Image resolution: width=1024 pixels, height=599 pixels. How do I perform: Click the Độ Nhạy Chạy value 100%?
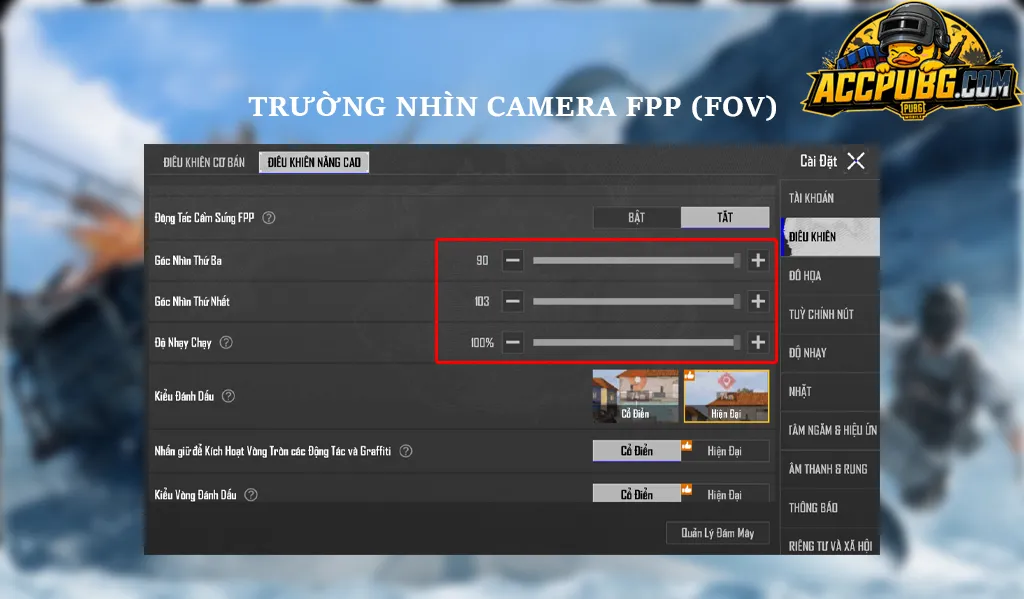point(482,342)
